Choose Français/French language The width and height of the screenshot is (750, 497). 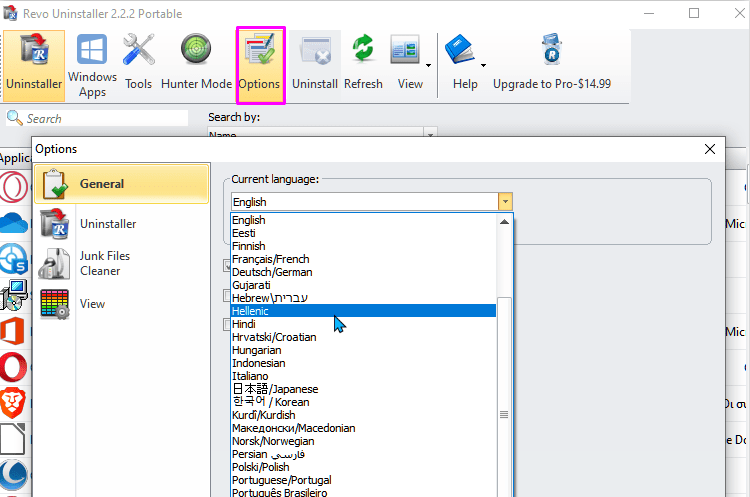click(x=363, y=259)
